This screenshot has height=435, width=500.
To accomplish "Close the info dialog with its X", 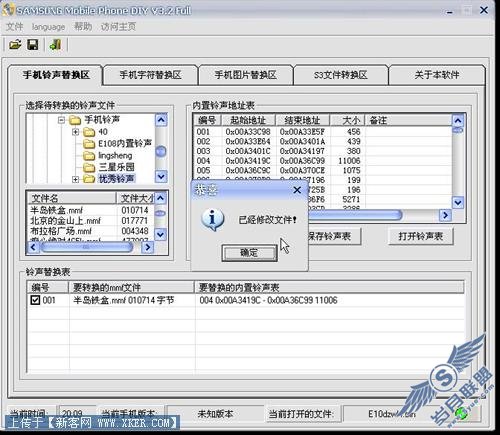I will point(297,190).
